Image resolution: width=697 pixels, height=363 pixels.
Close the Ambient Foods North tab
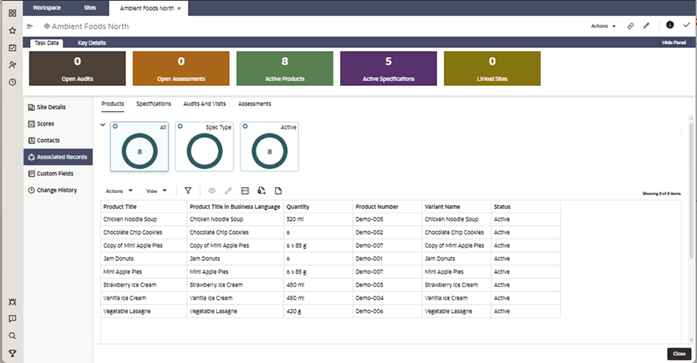[179, 8]
